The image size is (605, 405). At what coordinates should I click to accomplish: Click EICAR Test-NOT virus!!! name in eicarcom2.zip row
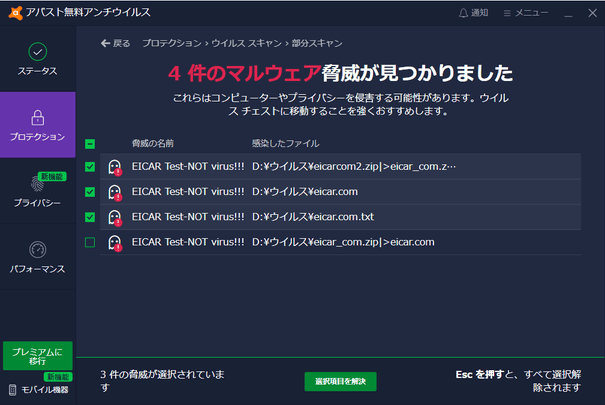[x=188, y=167]
